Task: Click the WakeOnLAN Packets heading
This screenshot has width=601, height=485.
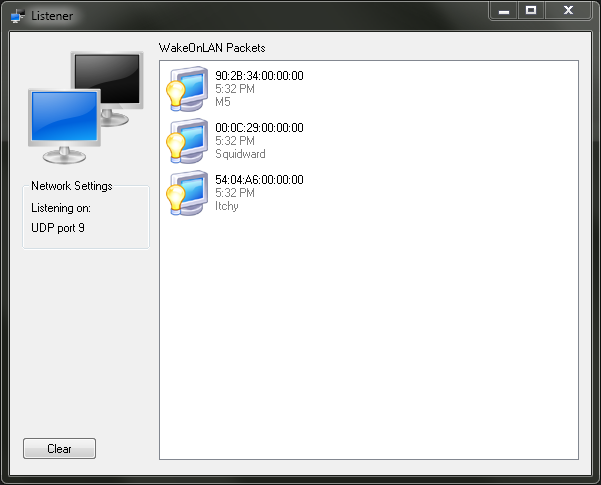Action: click(x=212, y=48)
